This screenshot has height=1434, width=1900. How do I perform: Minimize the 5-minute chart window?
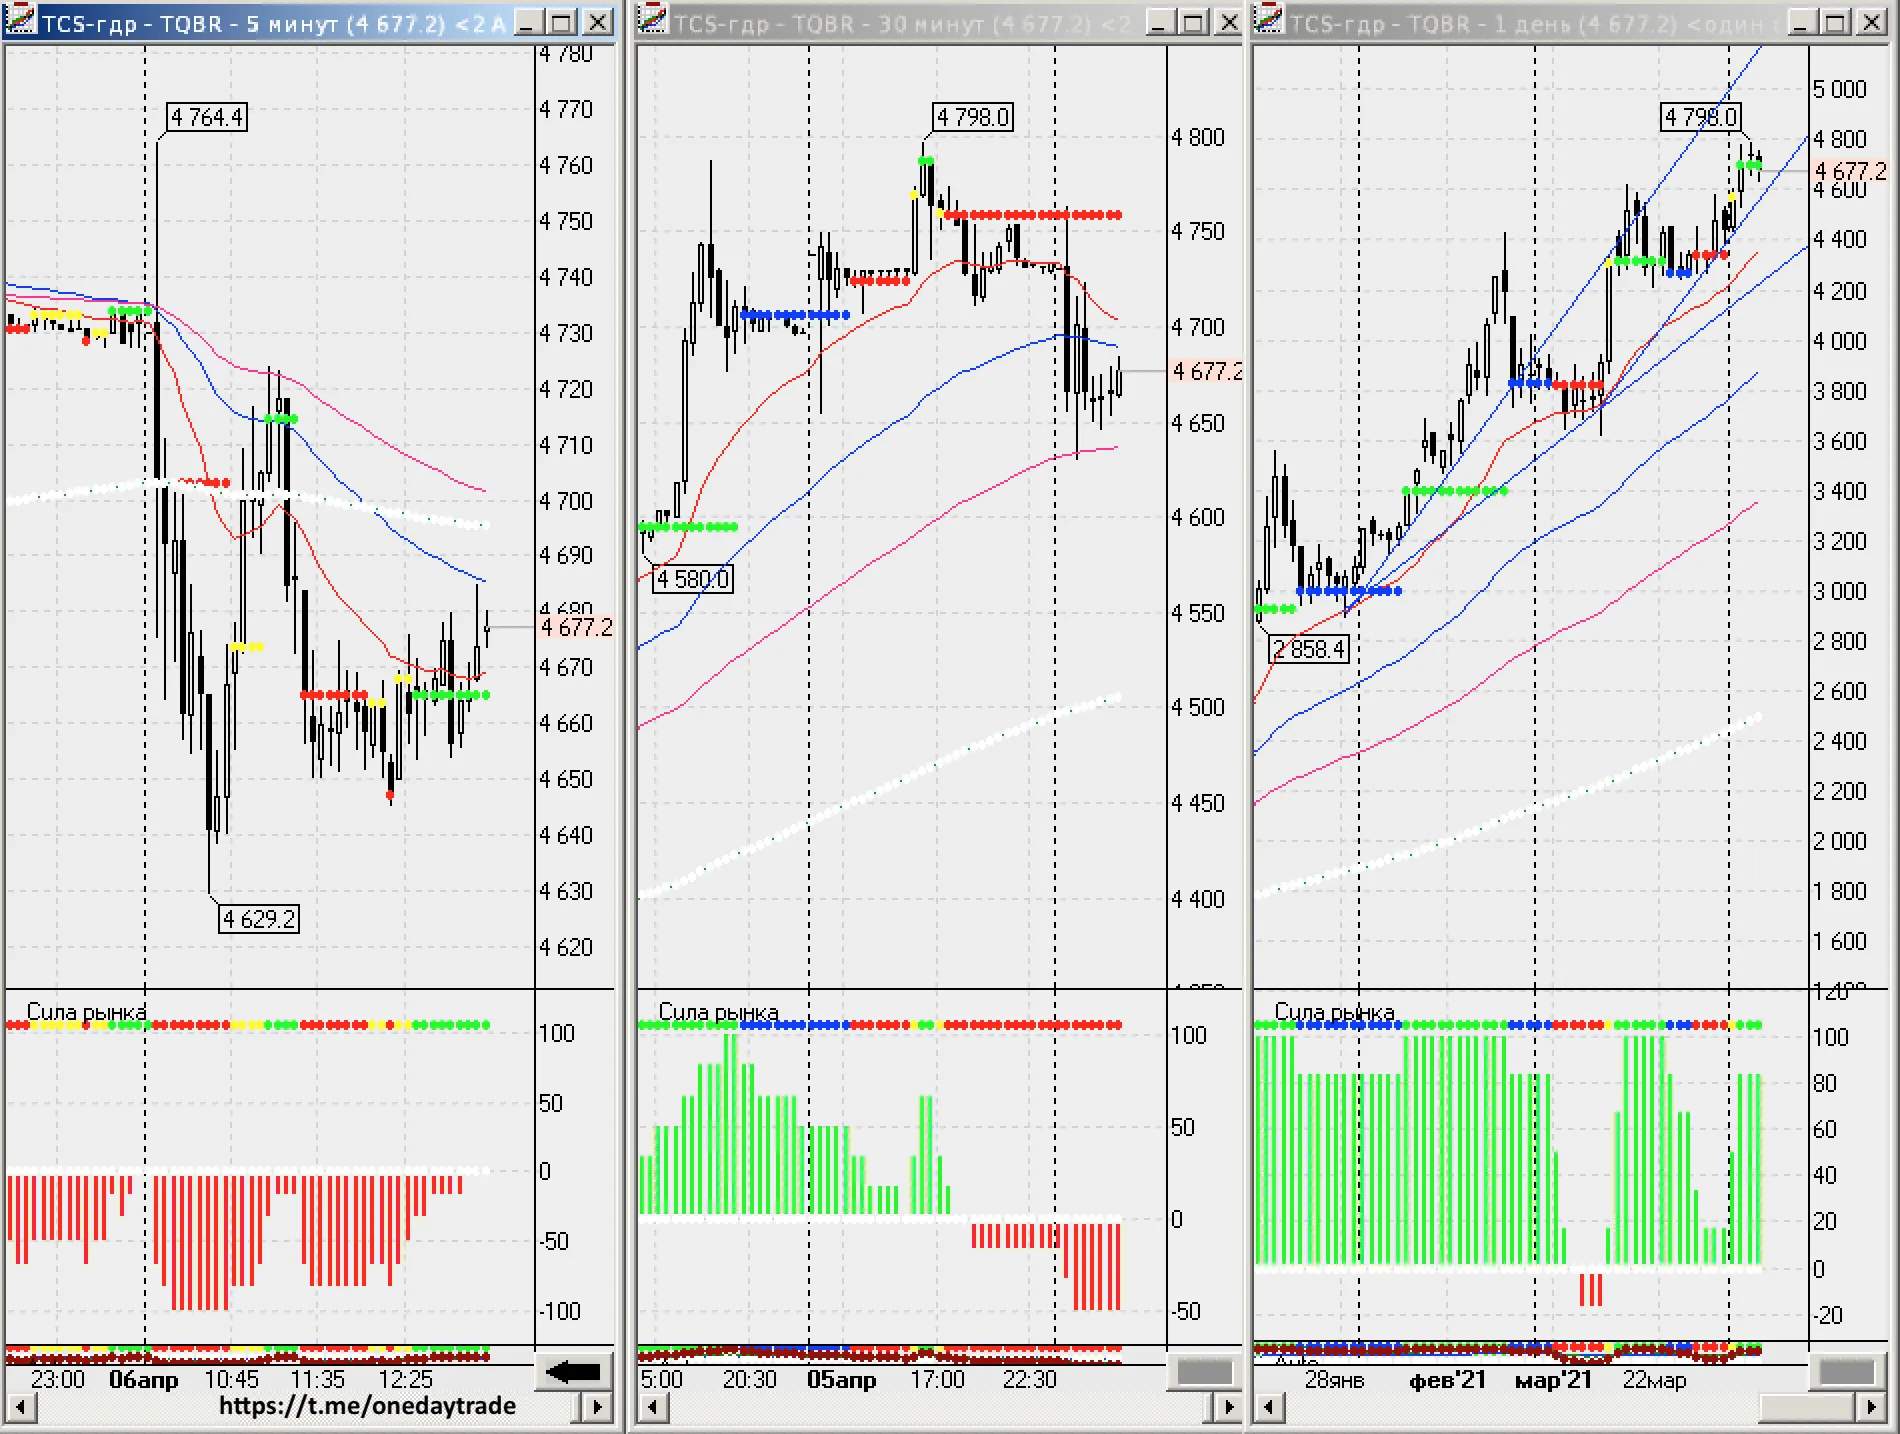[530, 22]
